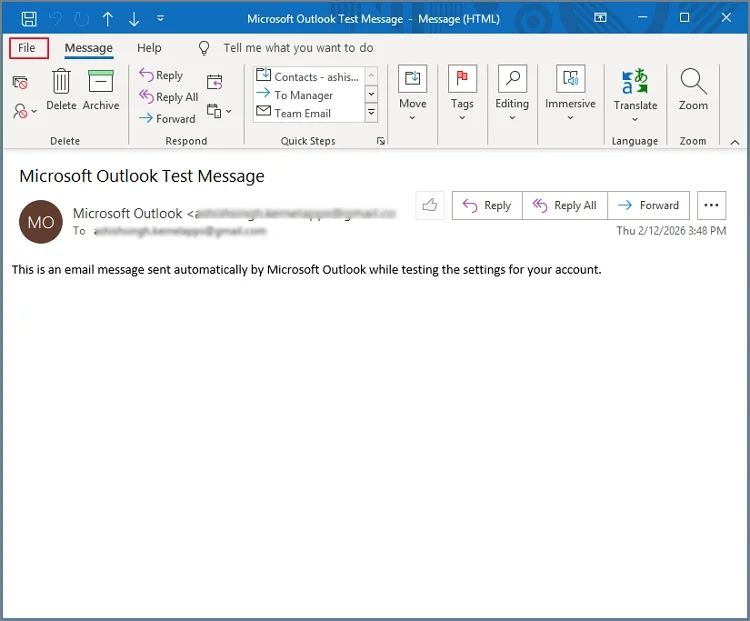
Task: Click the Ribbon Display Options icon
Action: (600, 18)
